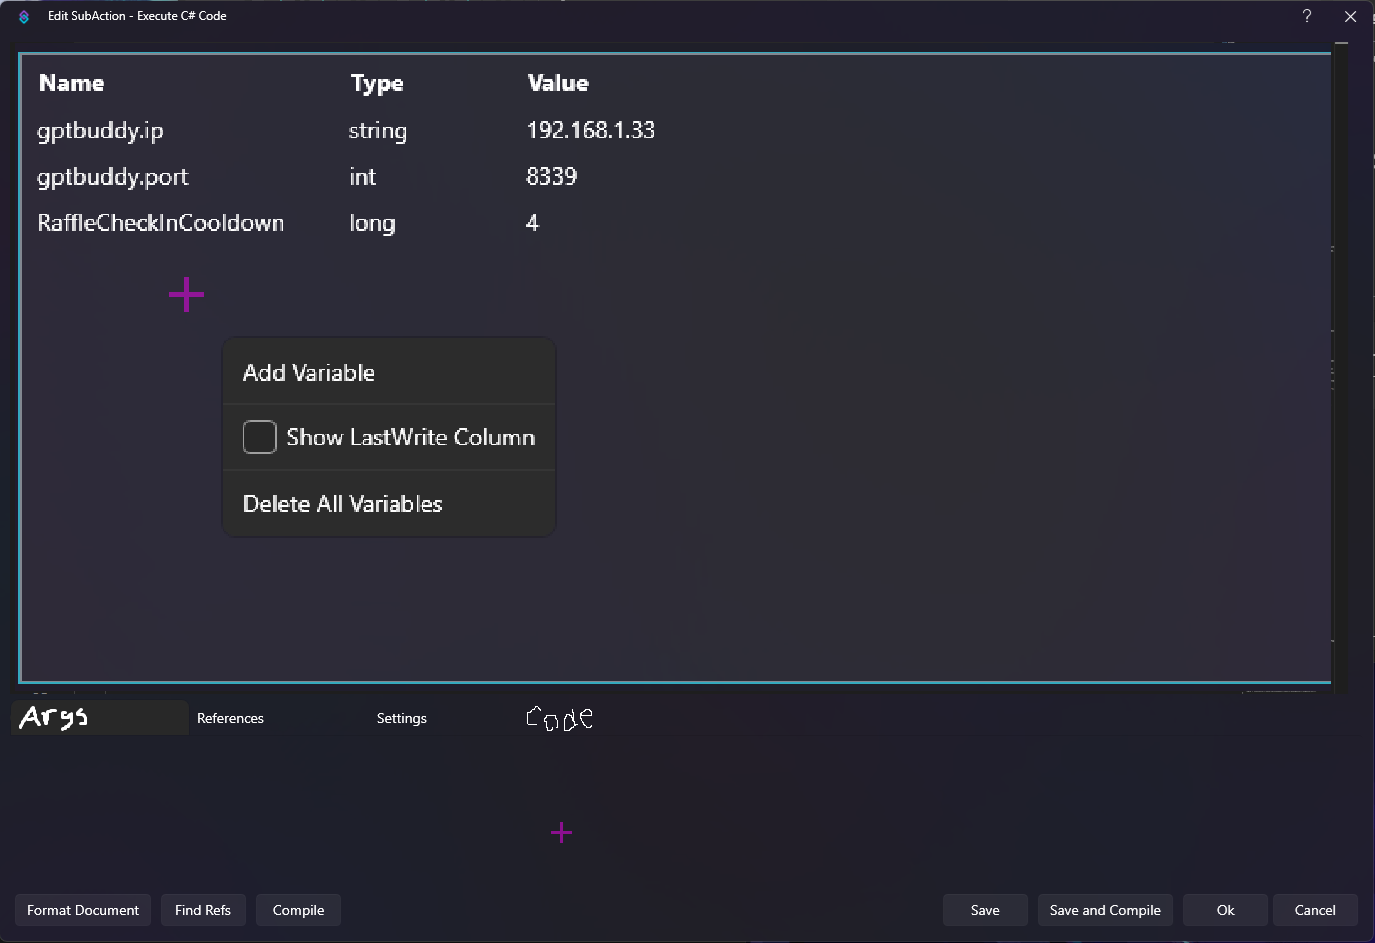
Task: Click the Compile button
Action: [298, 910]
